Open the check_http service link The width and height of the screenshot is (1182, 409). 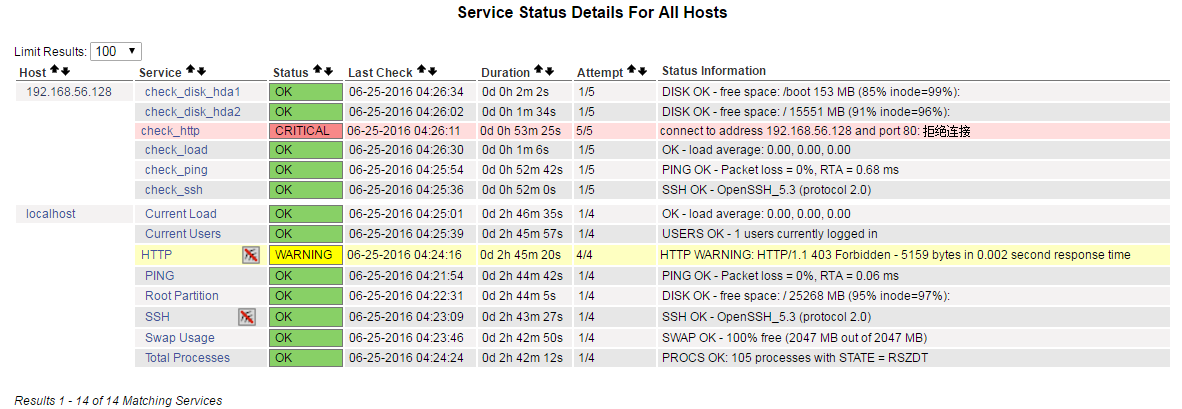pos(170,131)
